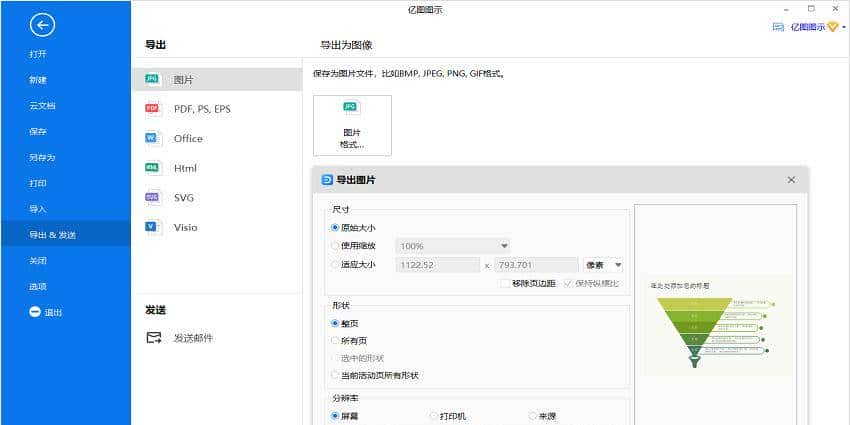Viewport: 850px width, 425px height.
Task: Open 导入 in the sidebar
Action: (x=38, y=209)
